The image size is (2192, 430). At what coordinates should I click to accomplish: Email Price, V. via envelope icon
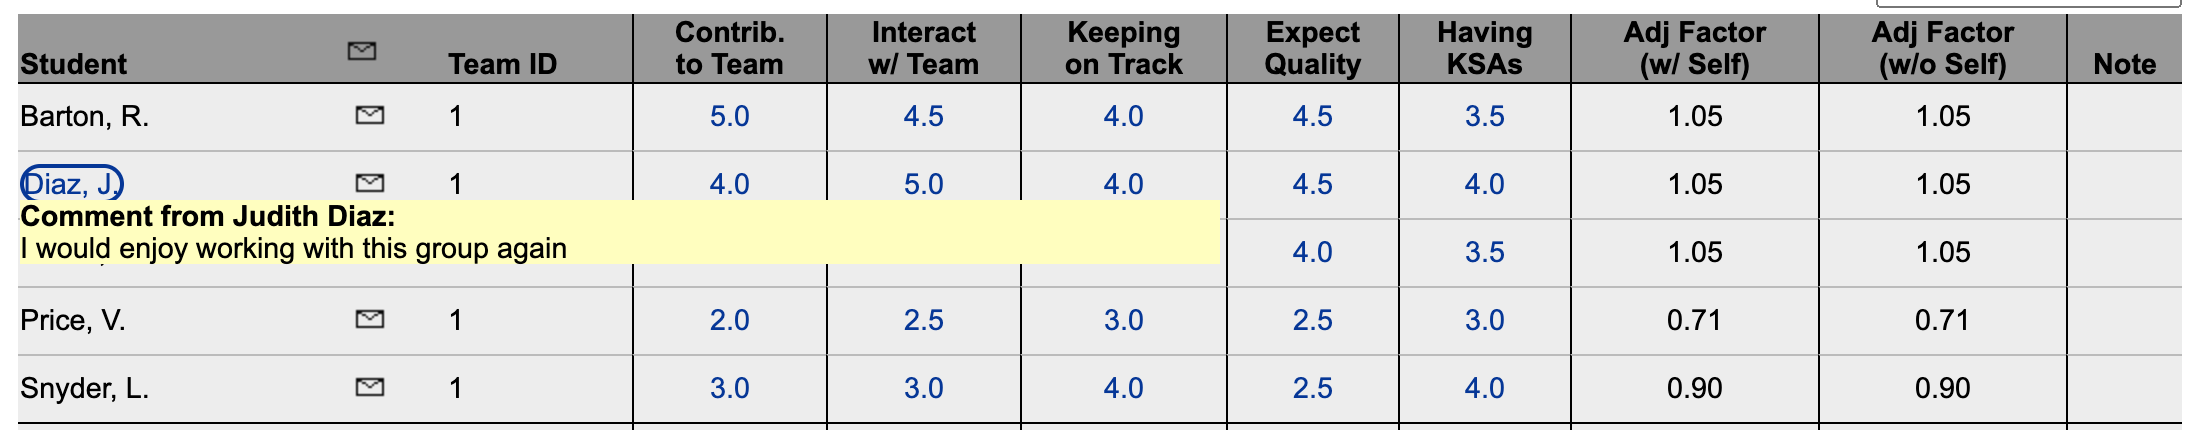tap(370, 319)
